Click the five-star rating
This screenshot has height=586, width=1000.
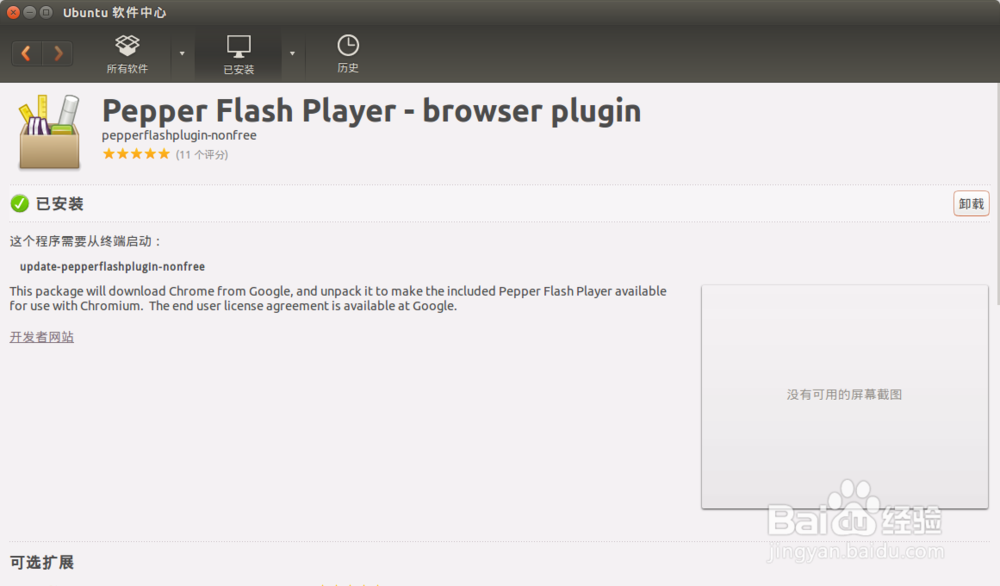(x=136, y=154)
